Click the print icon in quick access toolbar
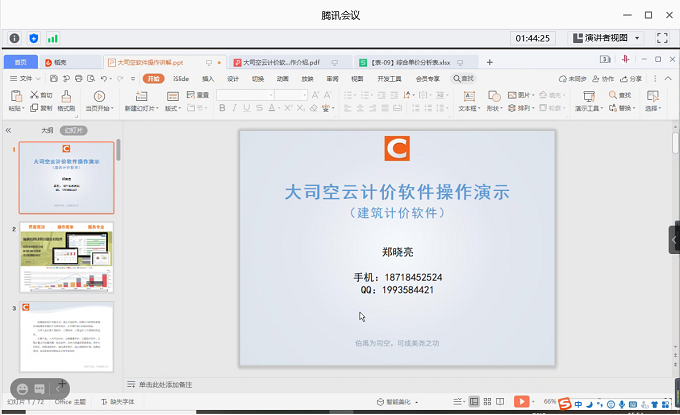This screenshot has height=415, width=680. (x=78, y=78)
